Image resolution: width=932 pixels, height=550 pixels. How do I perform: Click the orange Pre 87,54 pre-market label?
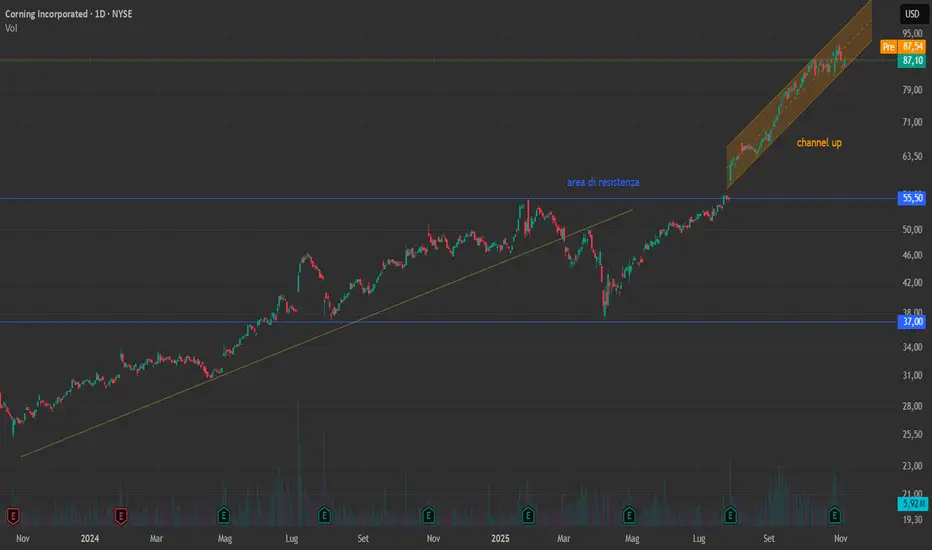coord(903,46)
